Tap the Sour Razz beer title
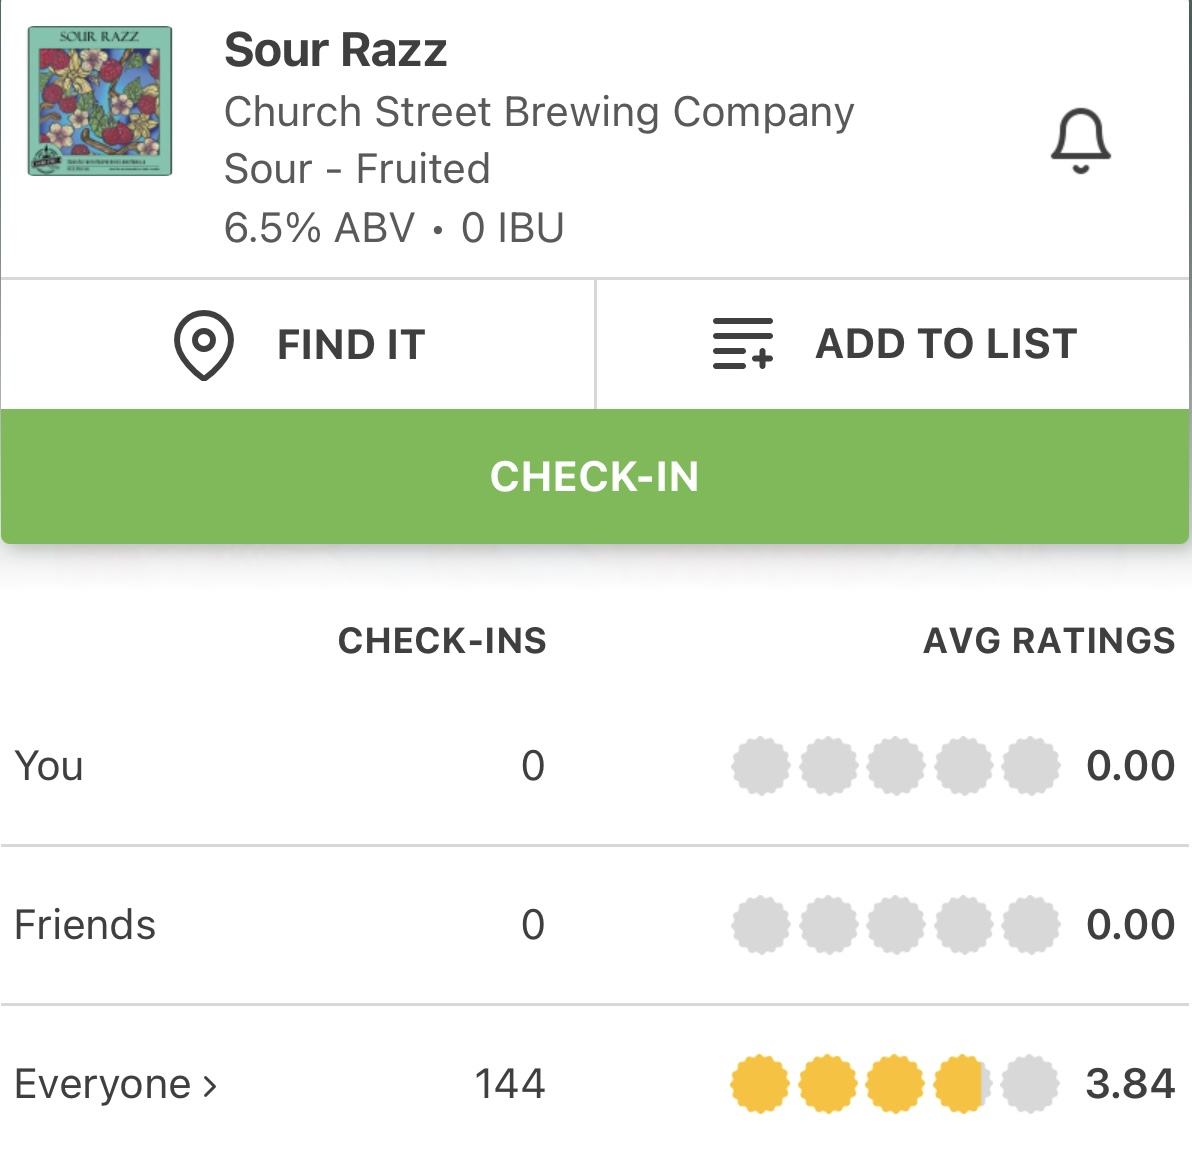 (335, 50)
